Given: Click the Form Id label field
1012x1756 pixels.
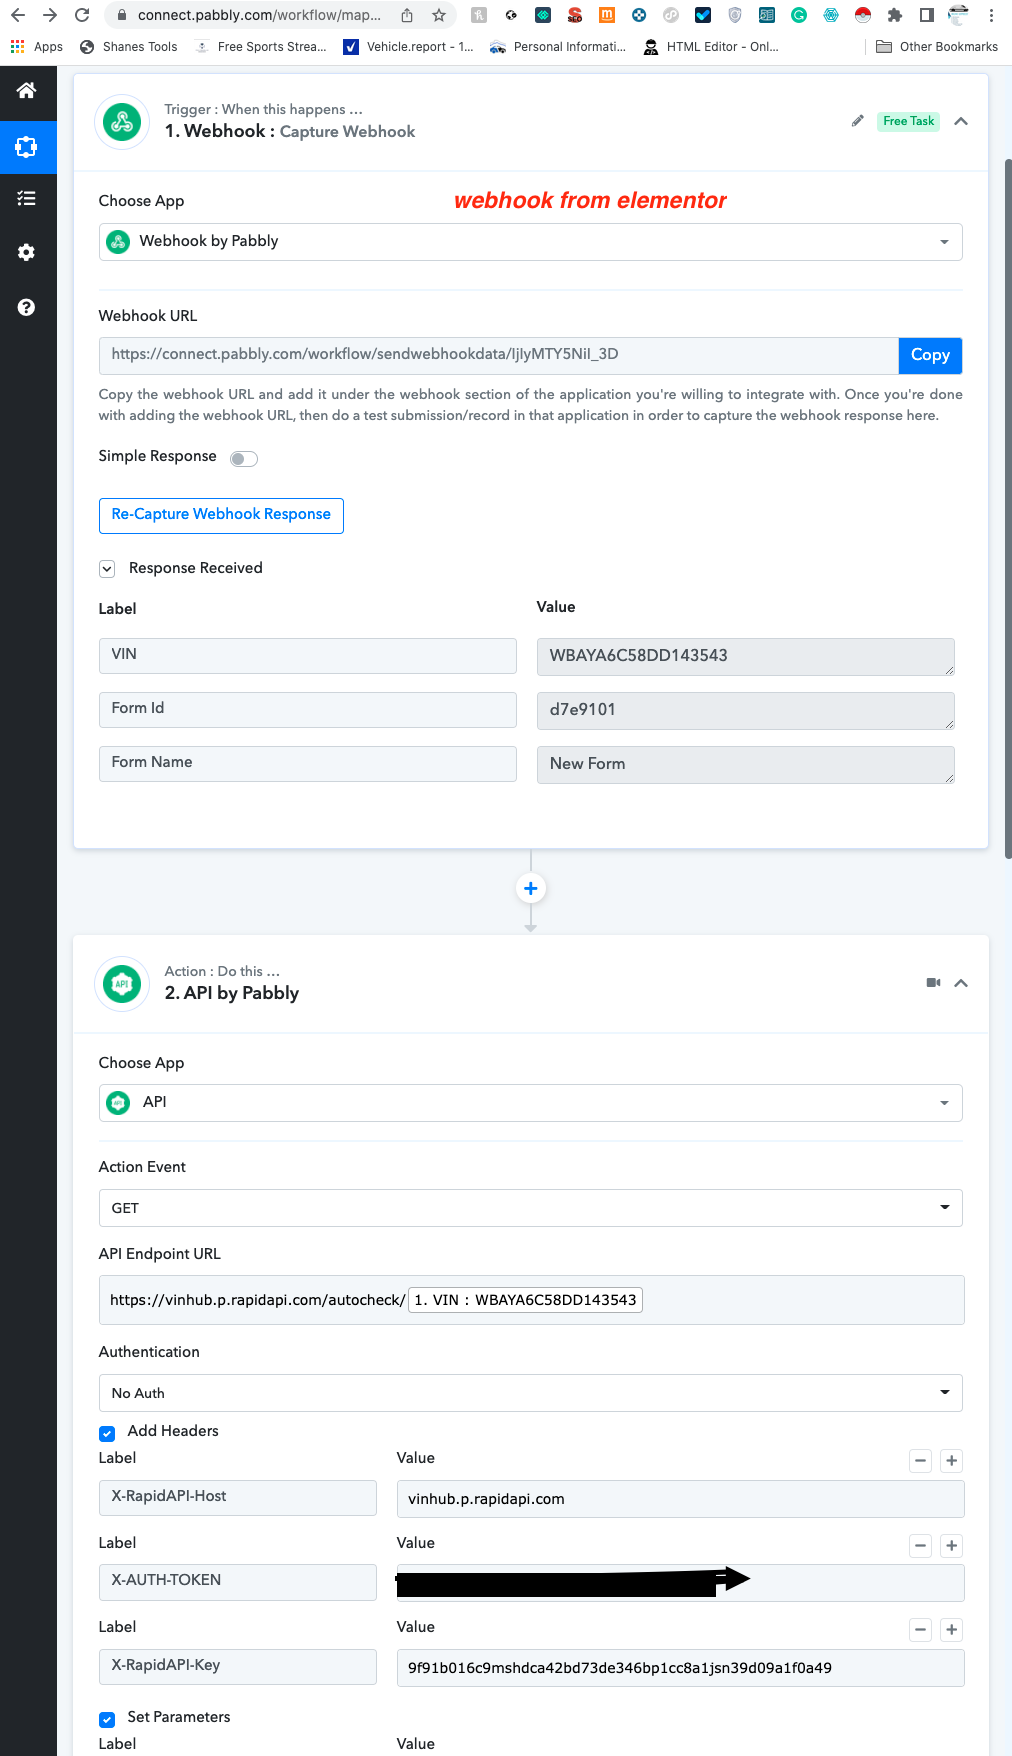Looking at the screenshot, I should [x=308, y=709].
